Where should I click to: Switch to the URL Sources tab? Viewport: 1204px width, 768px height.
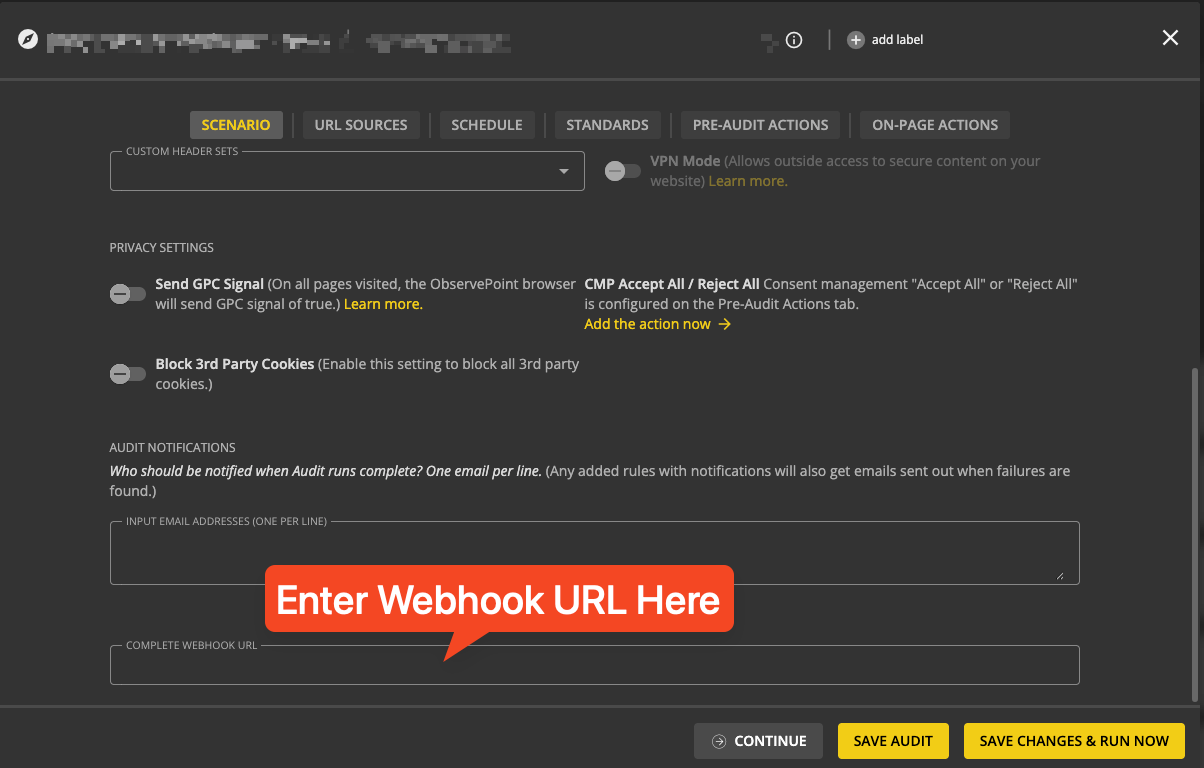tap(360, 124)
